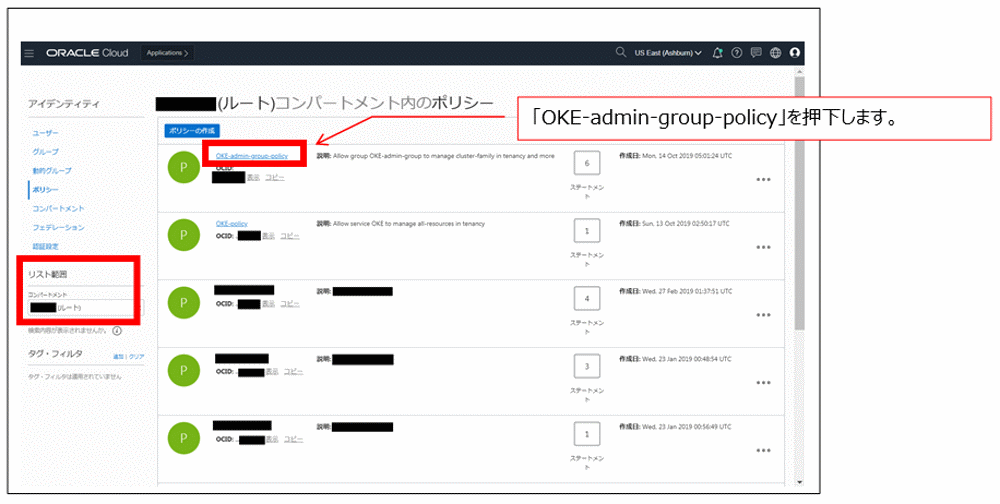This screenshot has height=504, width=1000.
Task: Click the info icon beside the search-help text
Action: (x=117, y=330)
